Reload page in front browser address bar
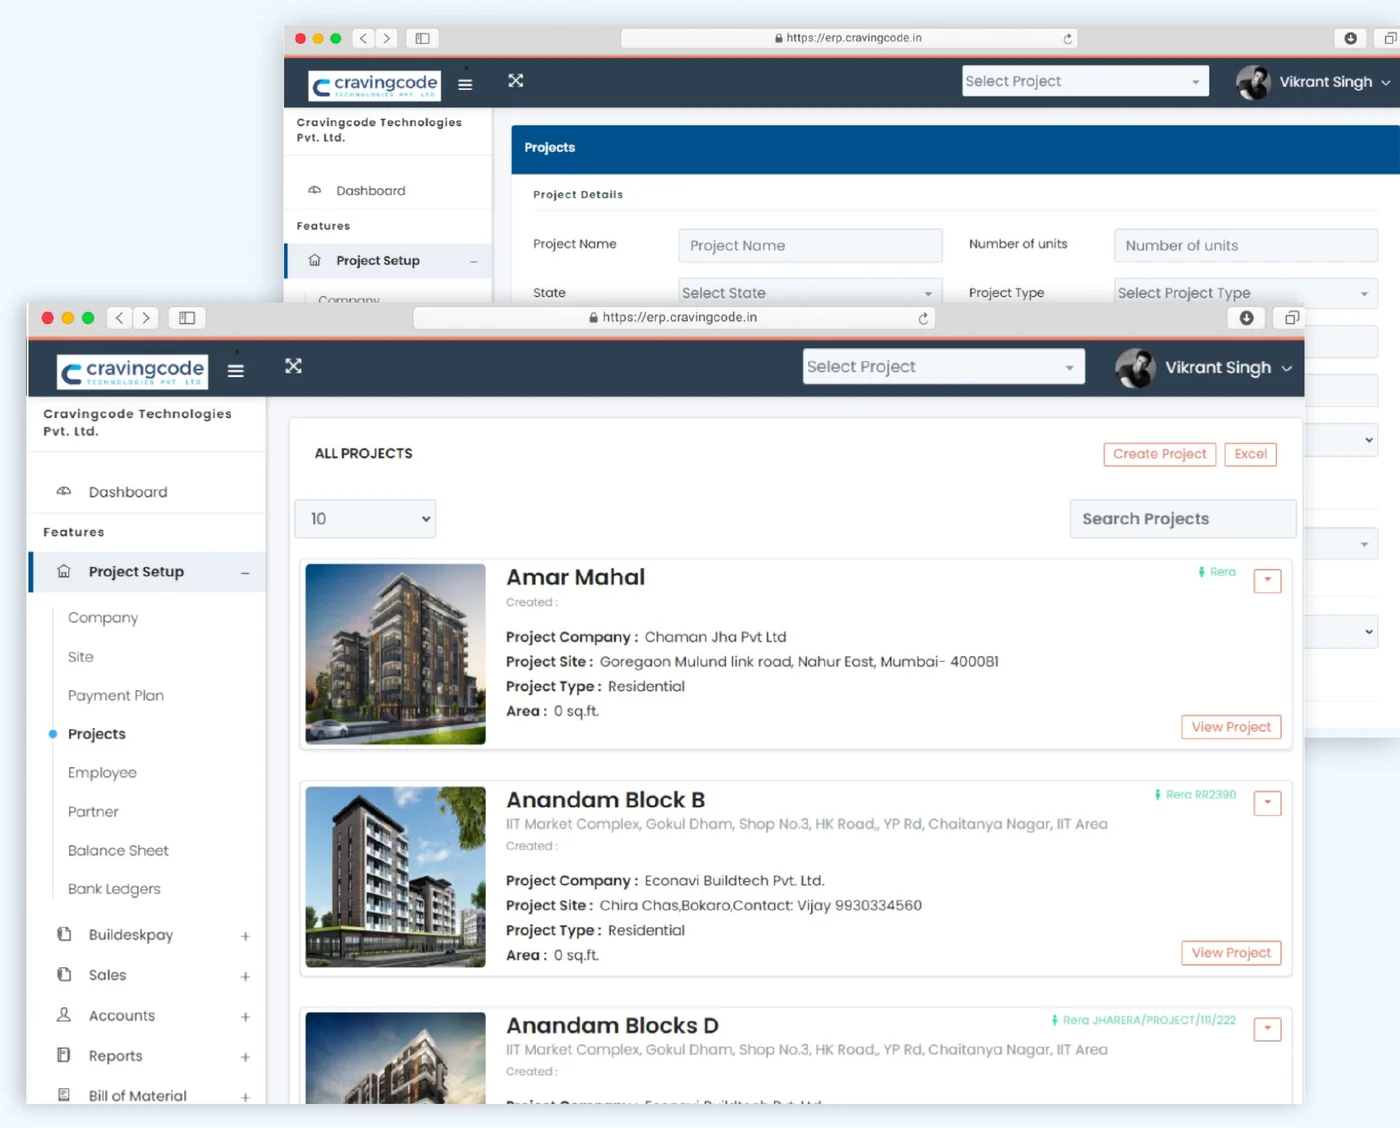This screenshot has width=1400, height=1128. click(923, 318)
